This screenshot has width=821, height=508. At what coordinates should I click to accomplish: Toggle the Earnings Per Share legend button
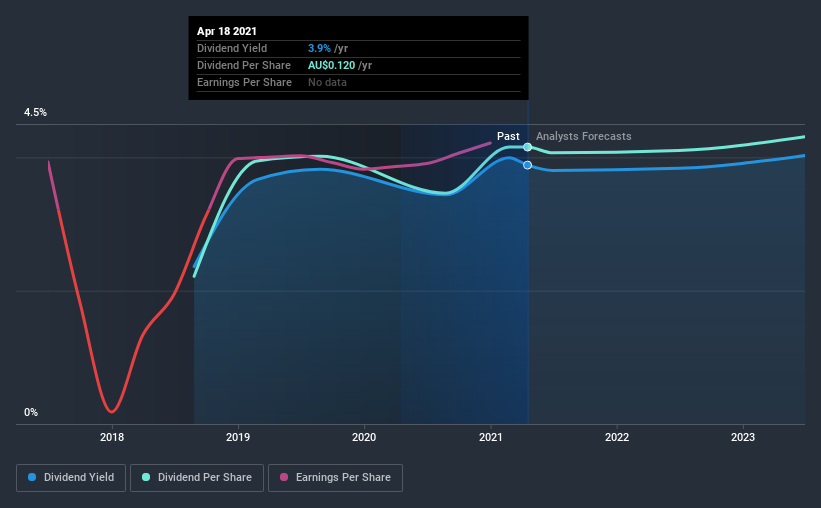click(335, 478)
